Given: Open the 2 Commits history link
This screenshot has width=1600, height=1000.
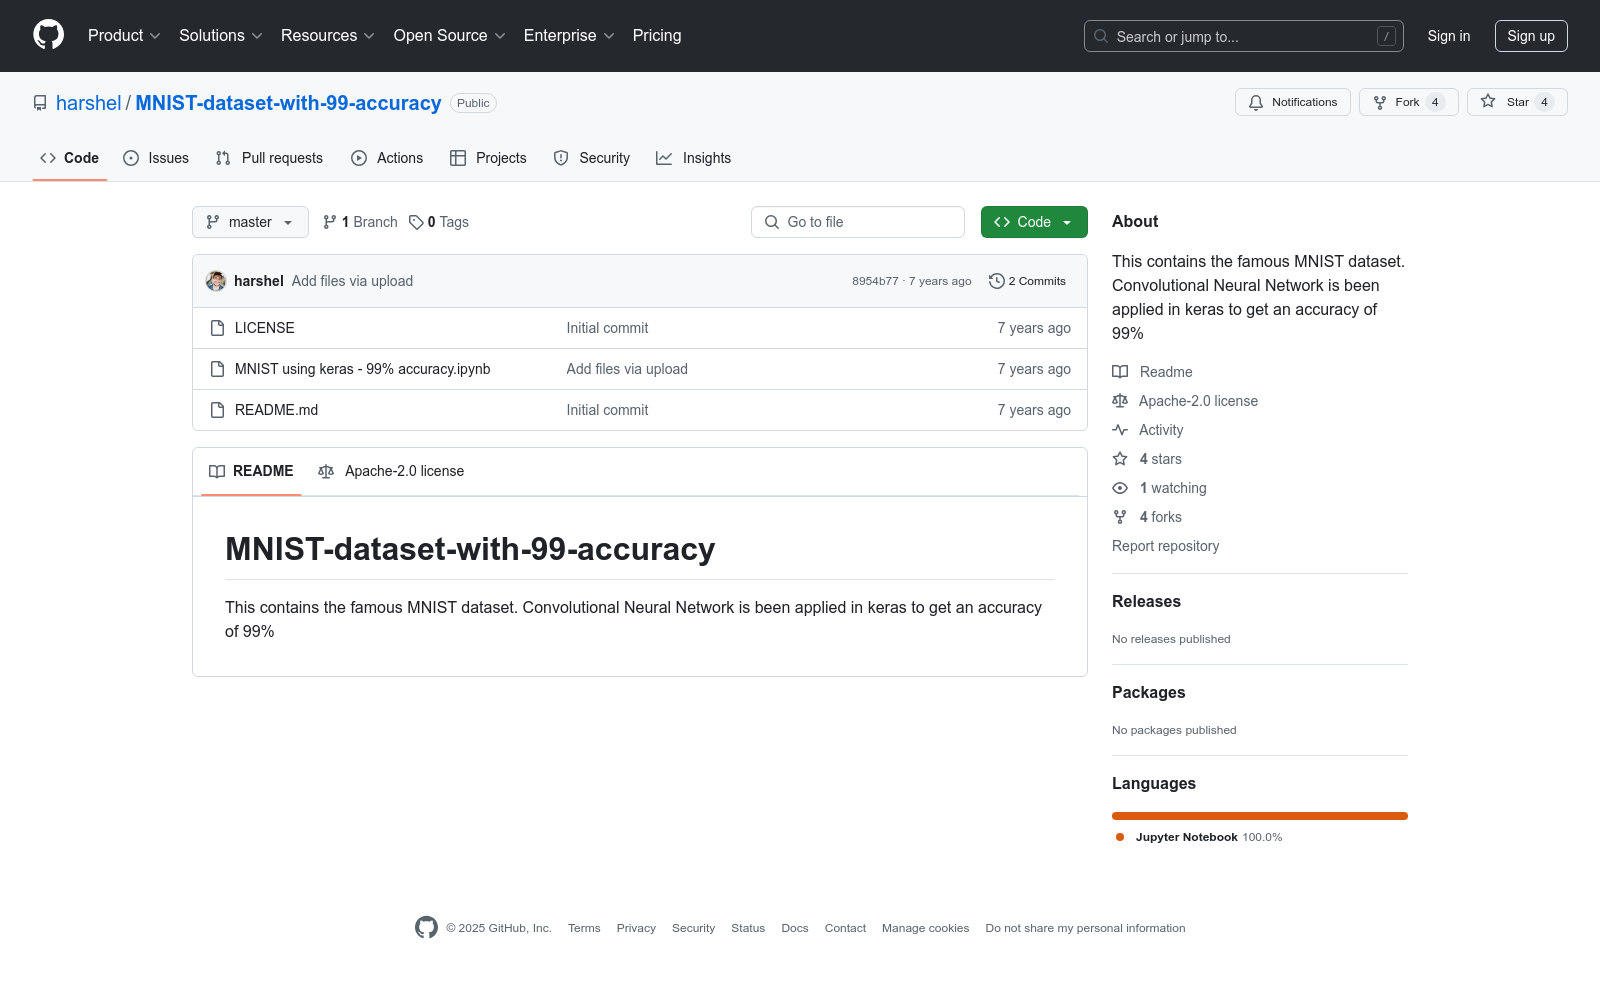Looking at the screenshot, I should (x=1027, y=281).
